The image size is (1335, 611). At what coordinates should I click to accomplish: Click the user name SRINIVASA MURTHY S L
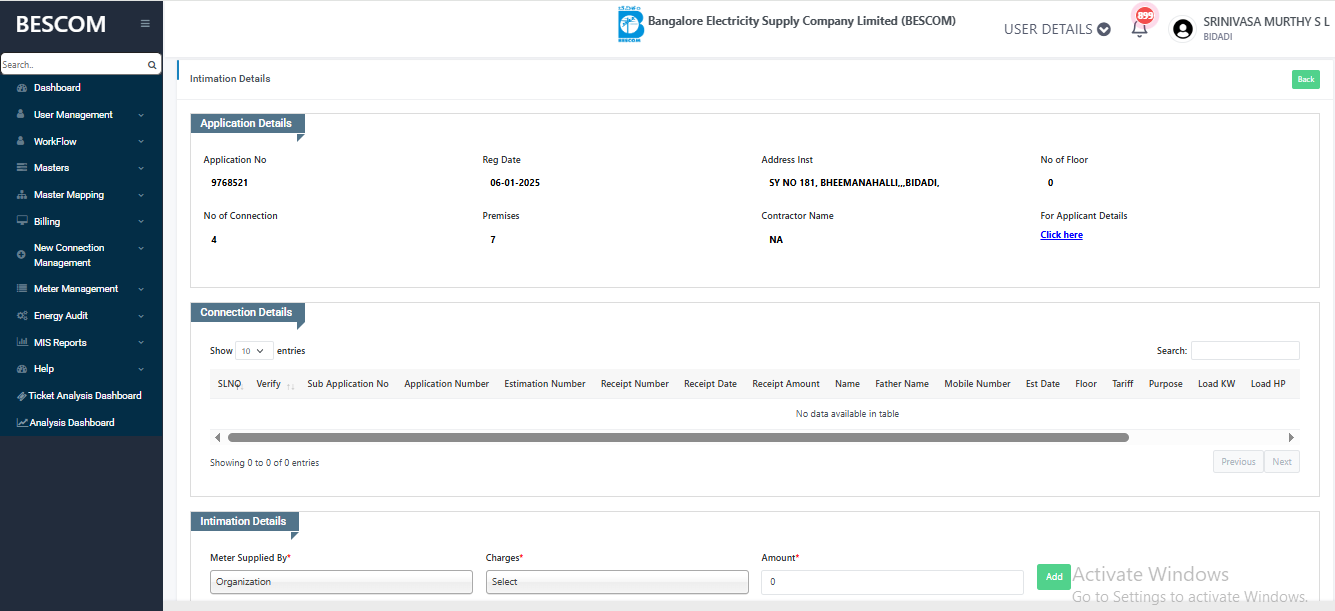1266,21
